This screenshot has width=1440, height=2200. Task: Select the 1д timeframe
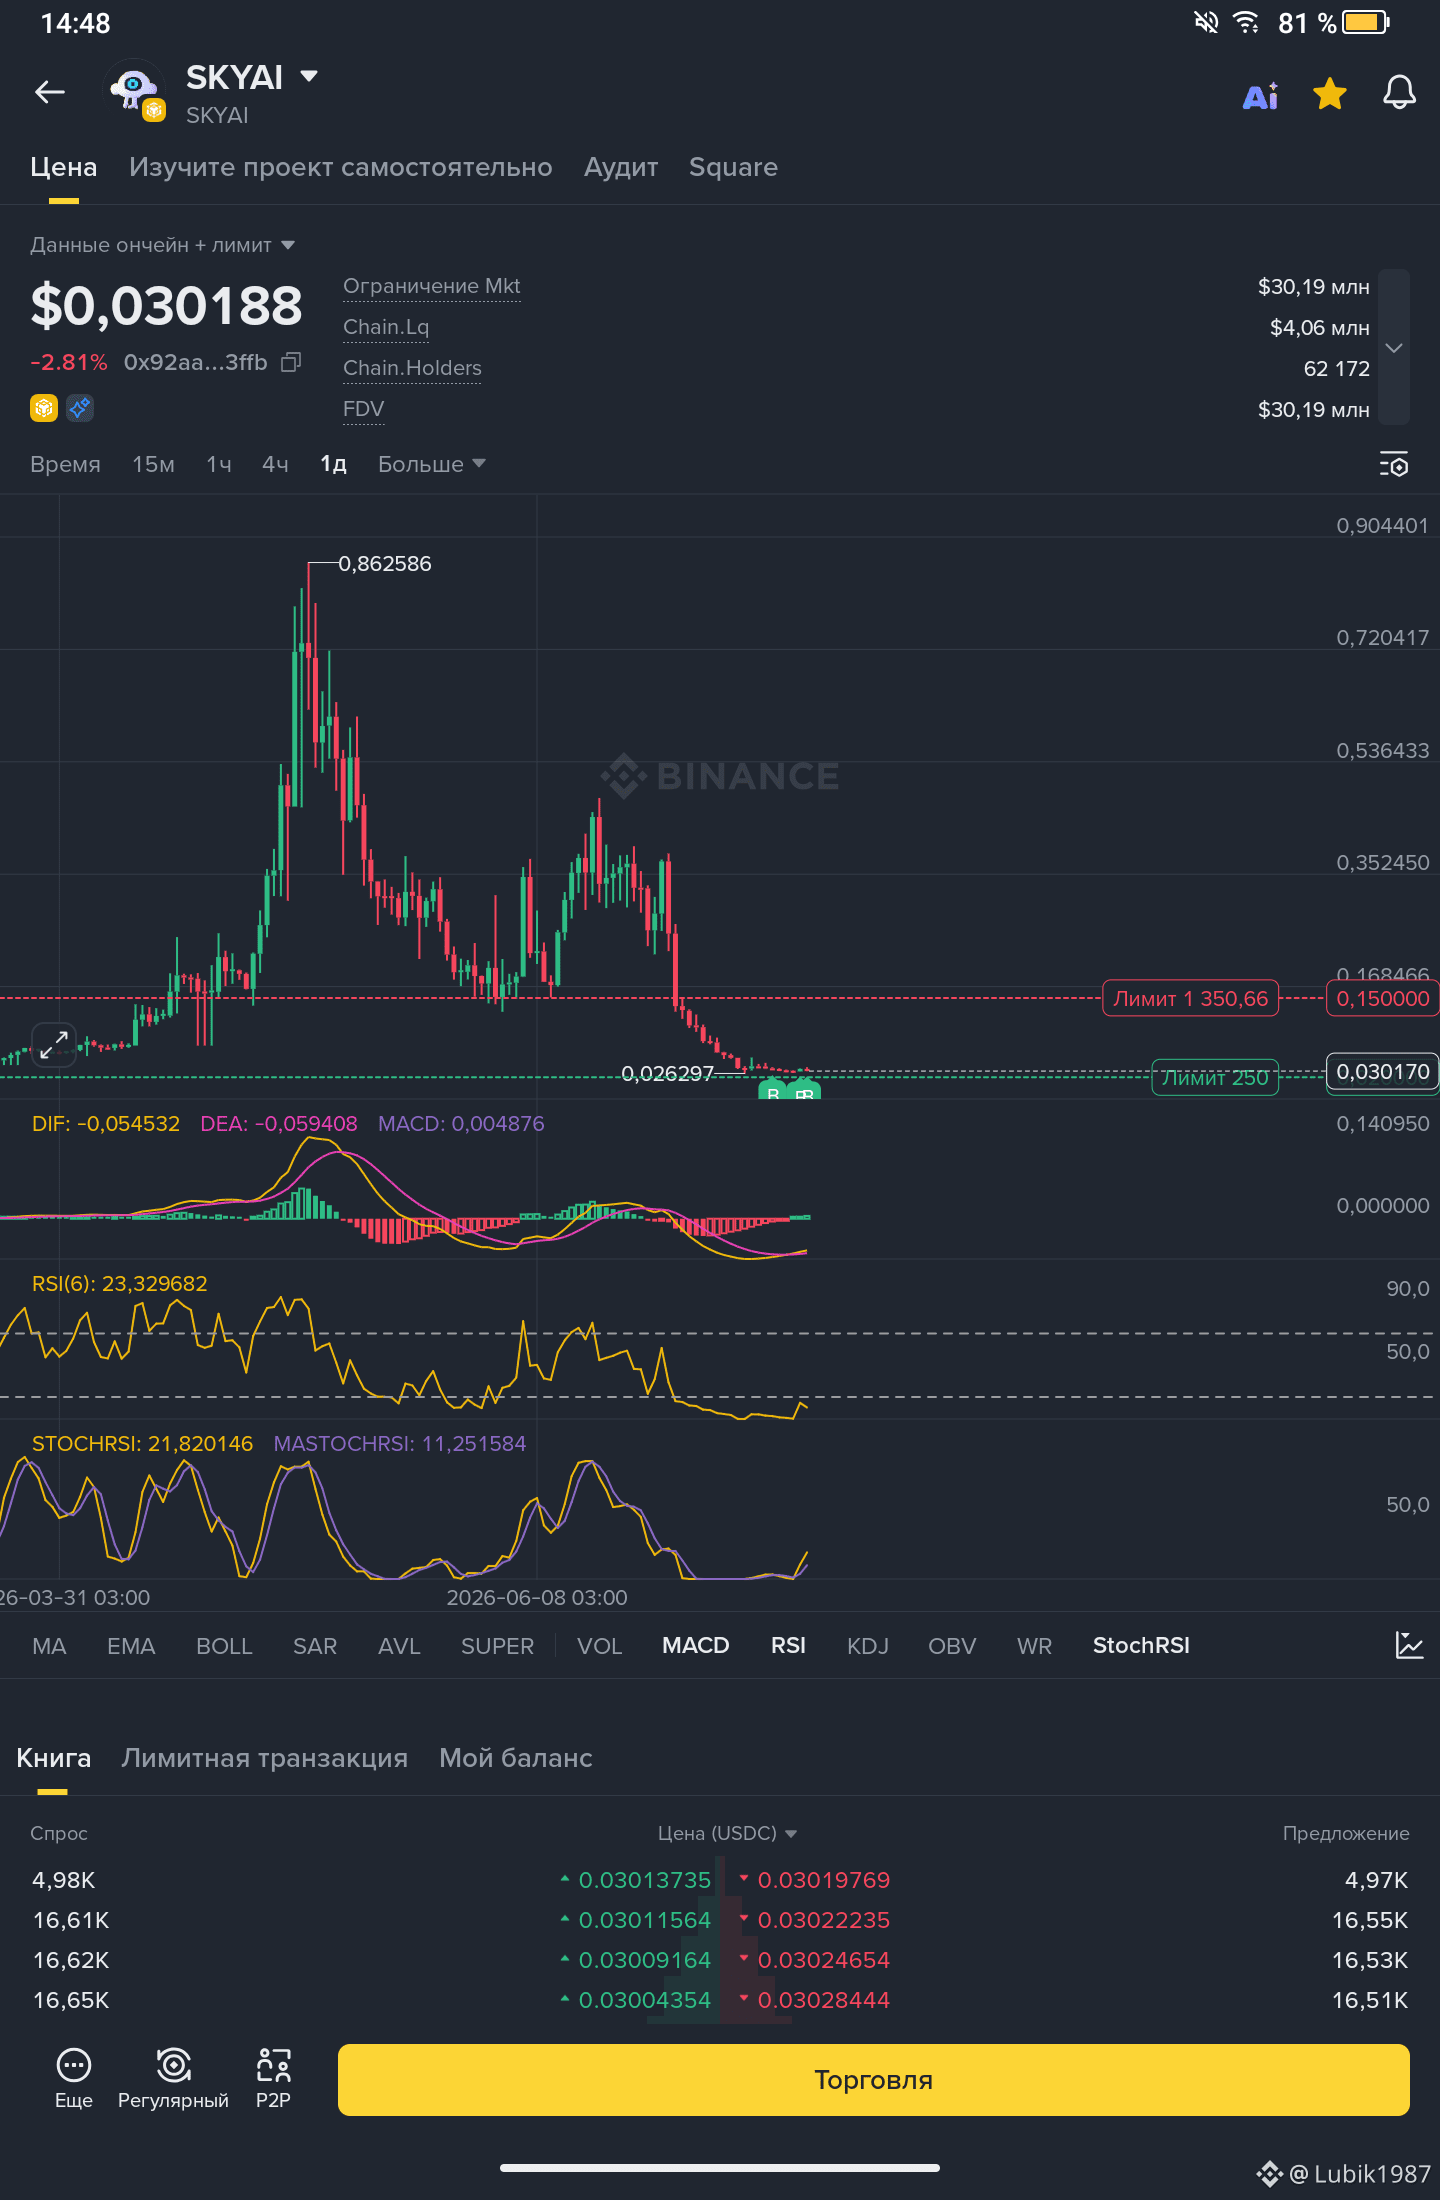(x=333, y=464)
